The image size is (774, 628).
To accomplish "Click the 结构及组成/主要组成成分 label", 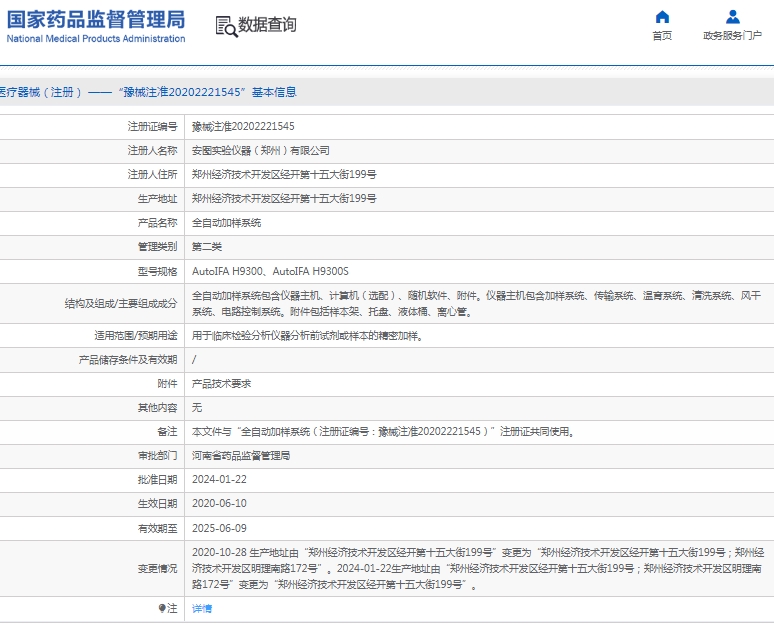I will point(121,304).
